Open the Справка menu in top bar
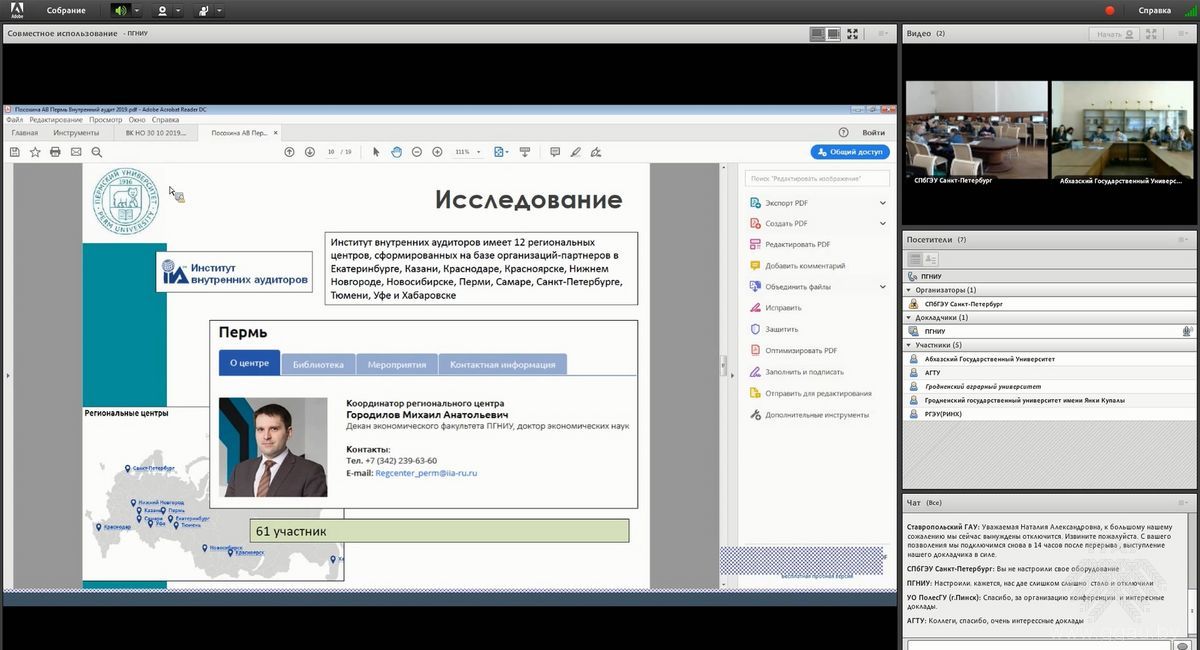The width and height of the screenshot is (1200, 650). pyautogui.click(x=1154, y=10)
